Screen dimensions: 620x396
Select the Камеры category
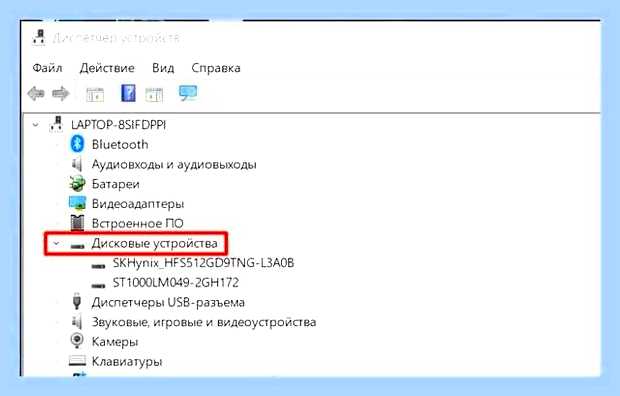pos(115,341)
